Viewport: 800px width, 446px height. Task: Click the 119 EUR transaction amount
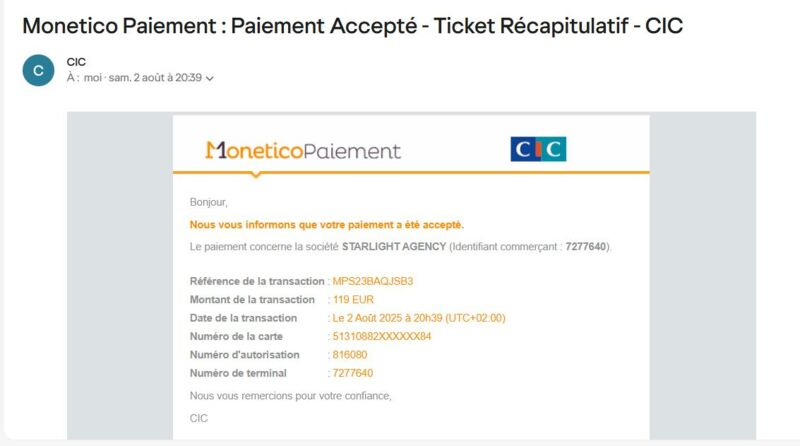(x=353, y=300)
